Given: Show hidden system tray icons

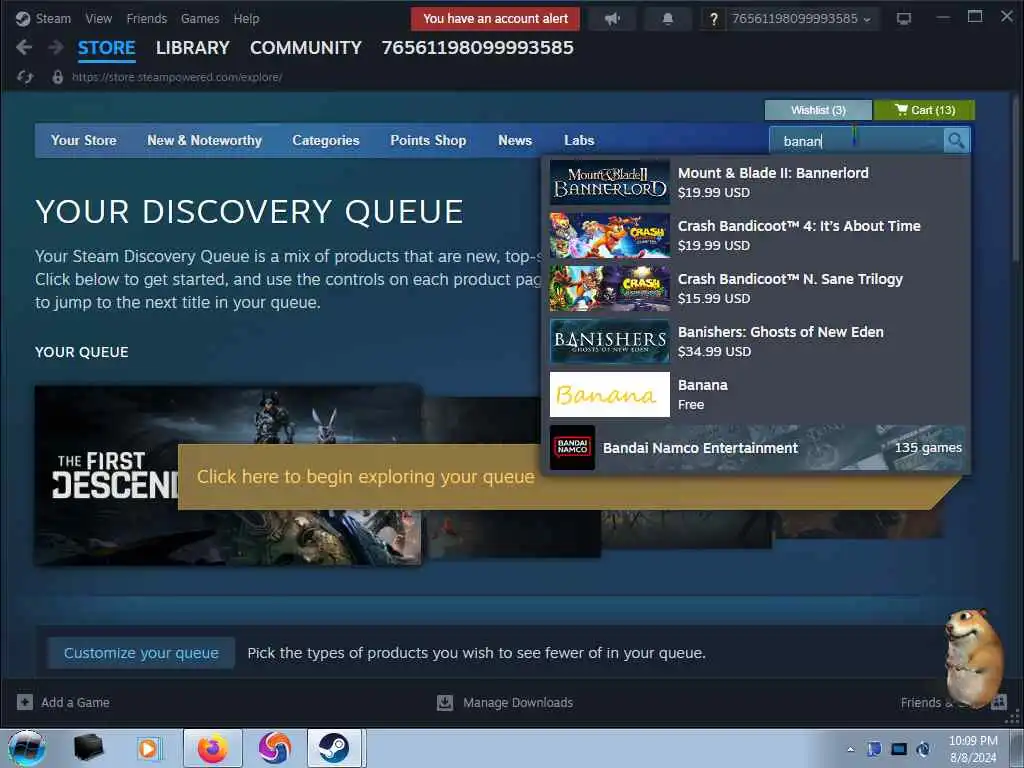Looking at the screenshot, I should (x=850, y=749).
